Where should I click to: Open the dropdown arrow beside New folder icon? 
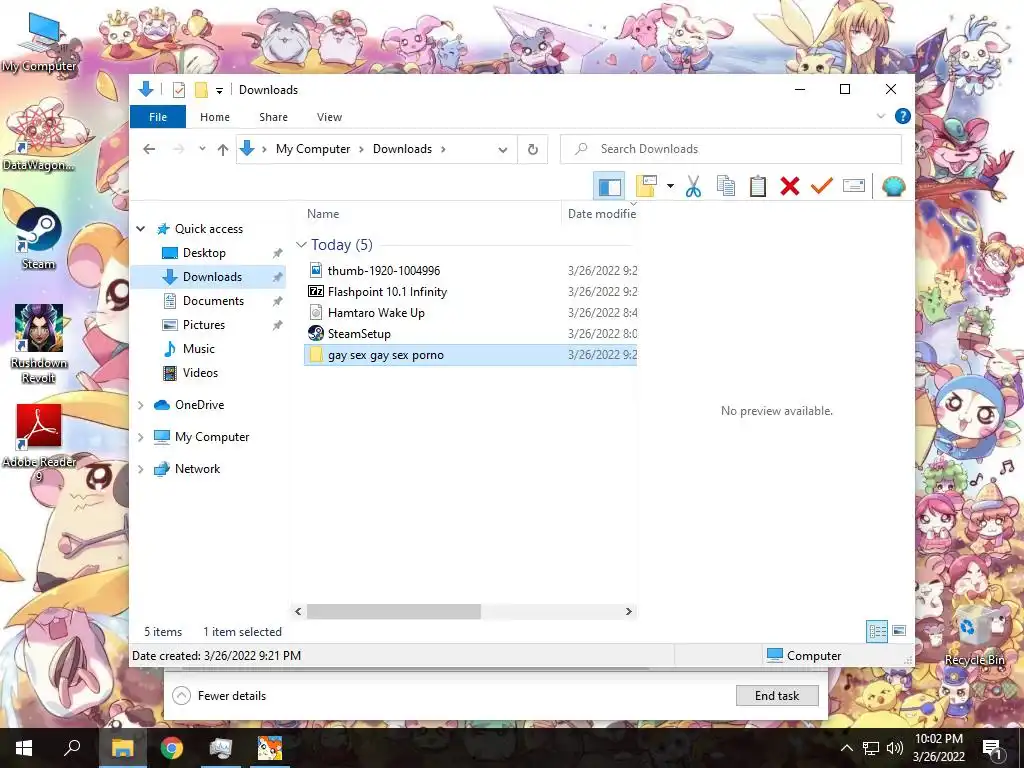click(x=670, y=186)
